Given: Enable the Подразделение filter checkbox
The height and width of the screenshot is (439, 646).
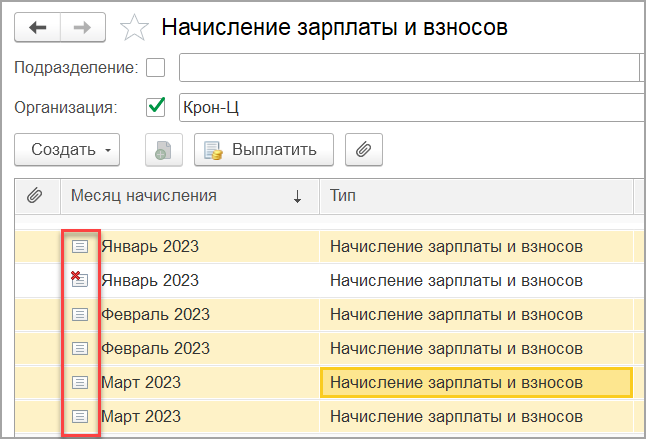Looking at the screenshot, I should pos(156,68).
